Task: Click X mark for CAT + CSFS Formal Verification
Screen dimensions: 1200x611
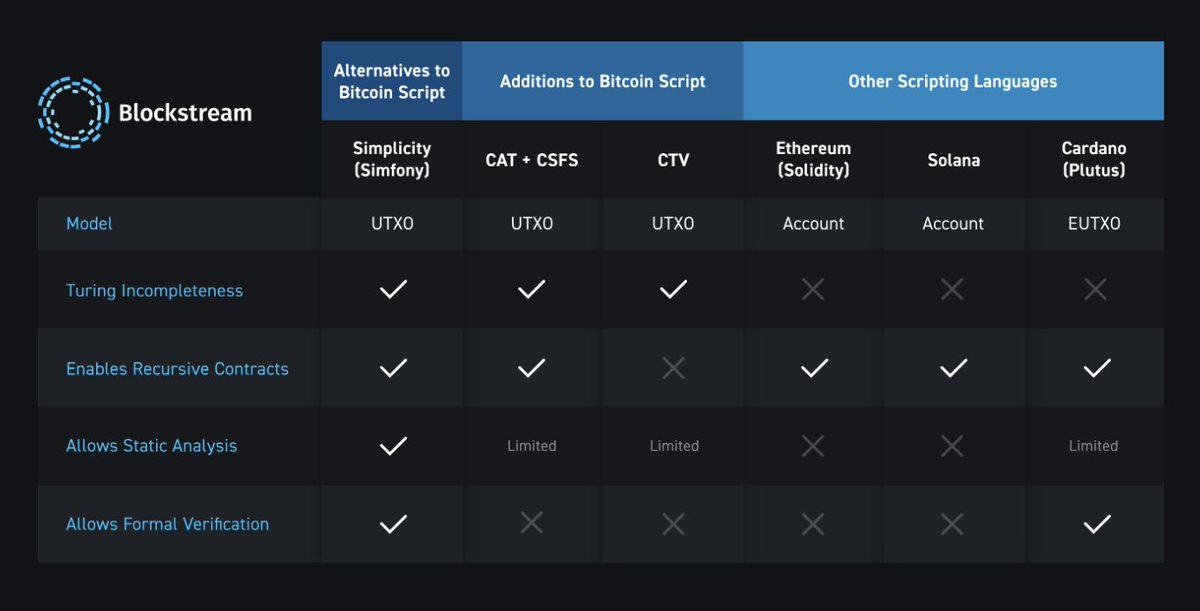Action: click(x=531, y=524)
